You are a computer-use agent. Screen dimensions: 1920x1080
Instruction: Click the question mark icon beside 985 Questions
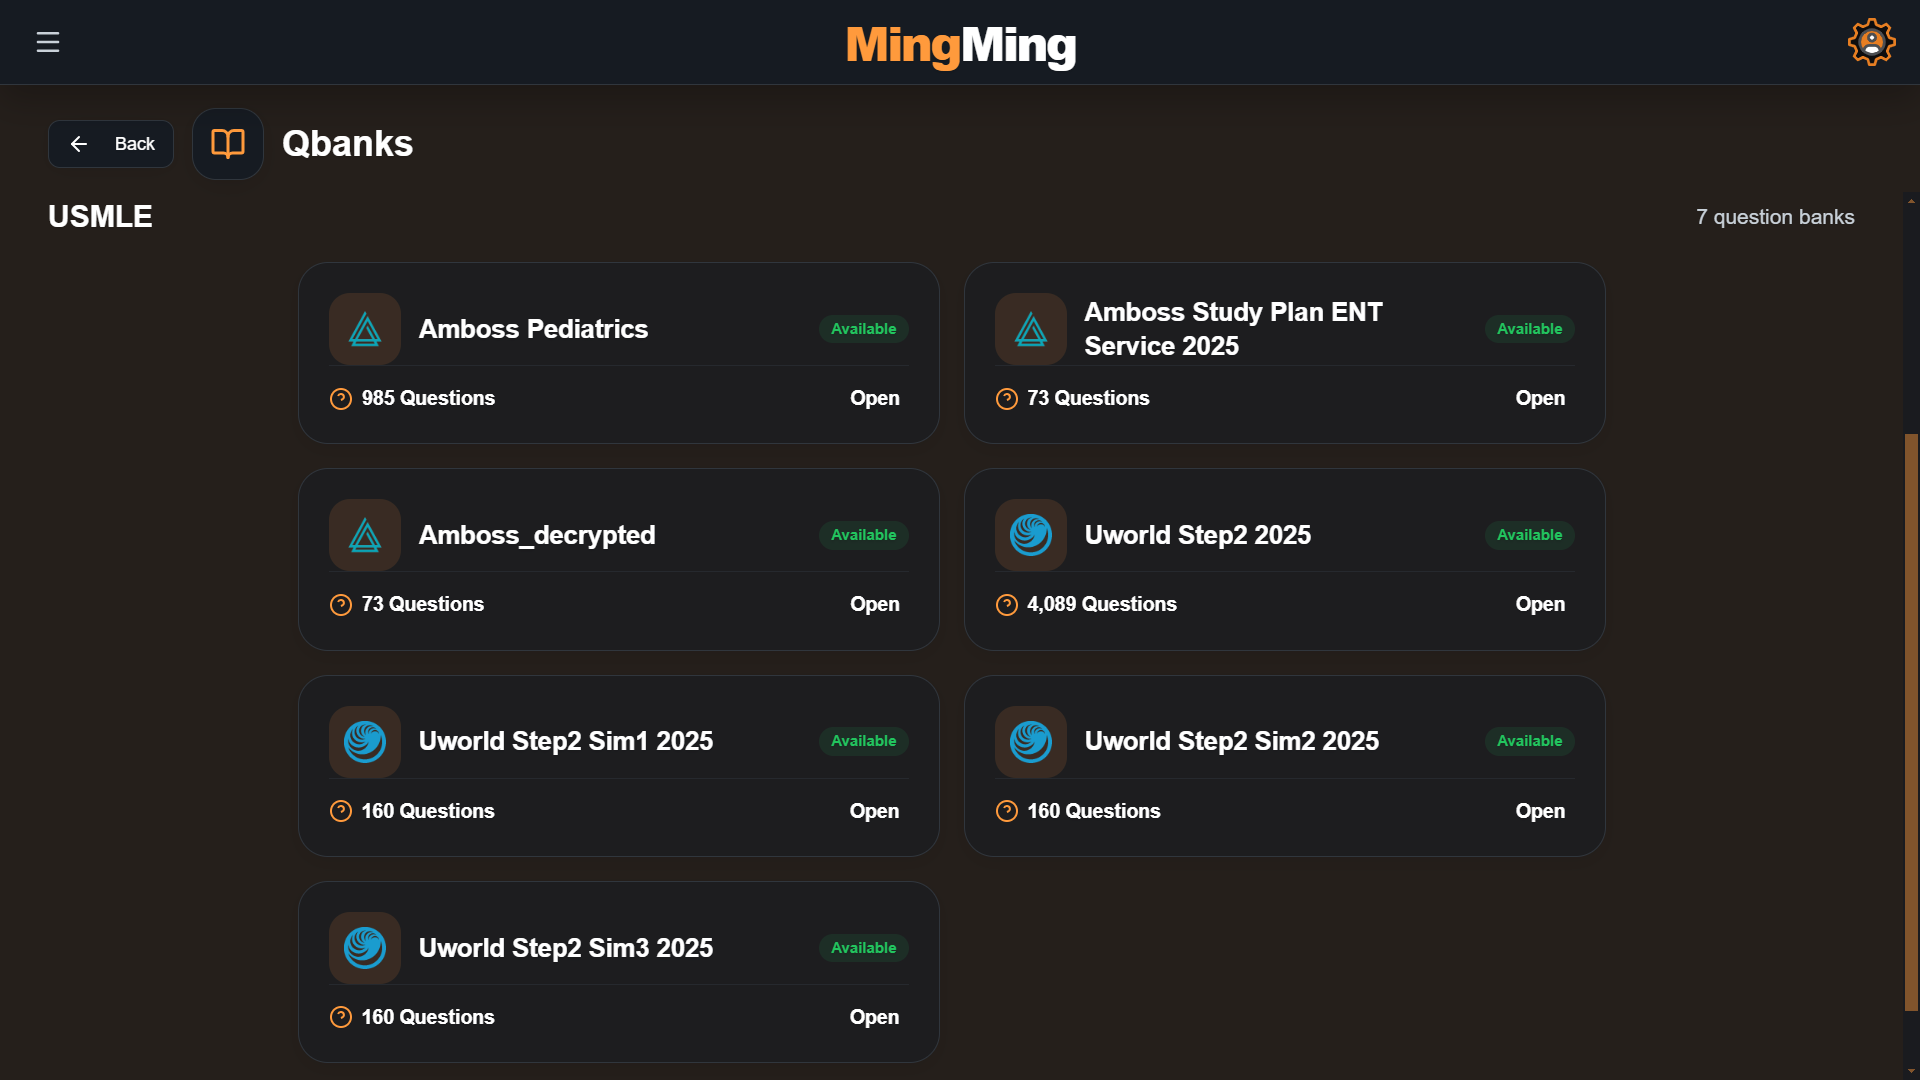pyautogui.click(x=341, y=399)
